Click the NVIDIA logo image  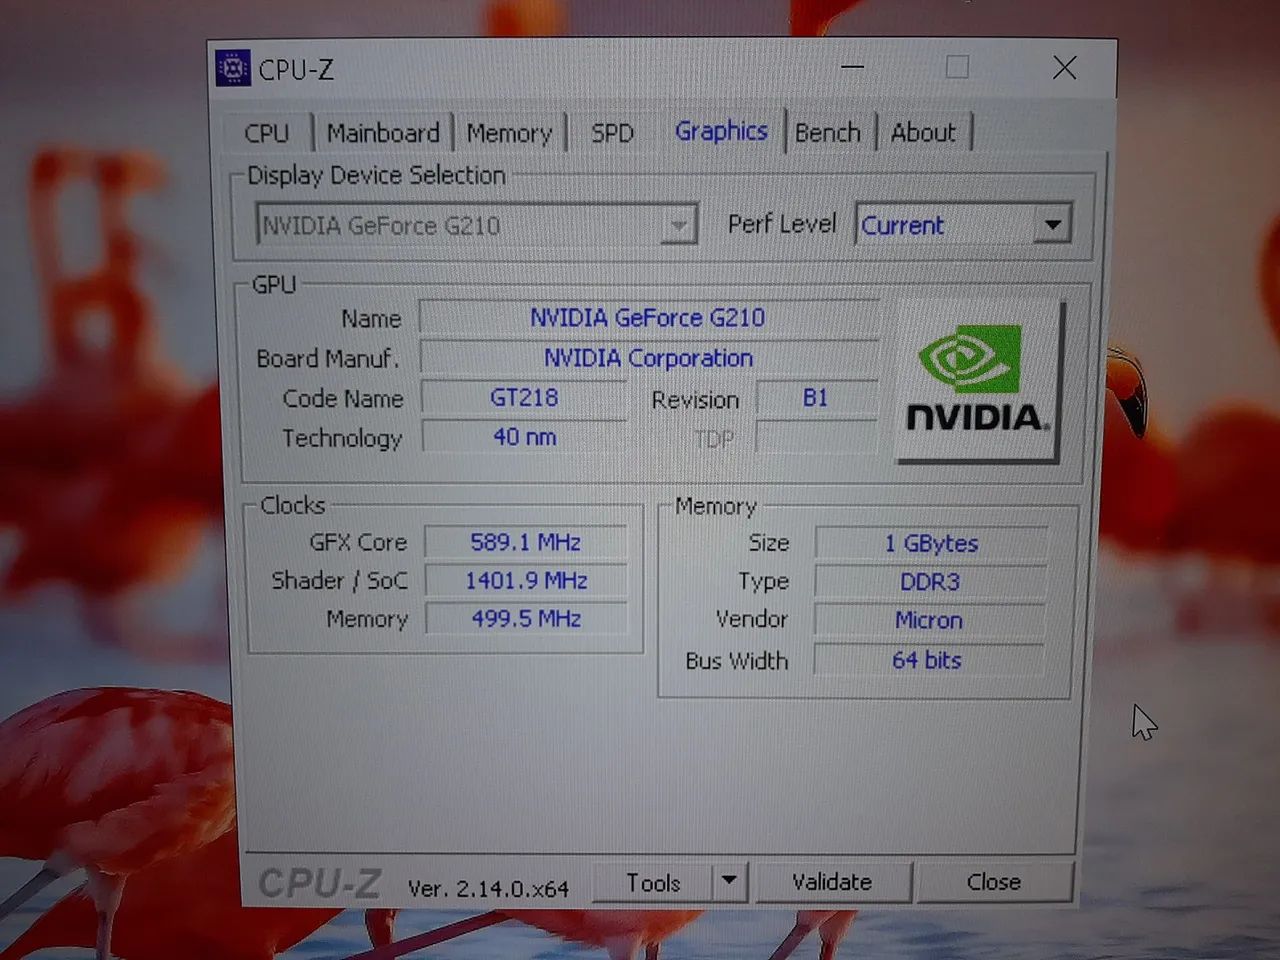point(975,380)
